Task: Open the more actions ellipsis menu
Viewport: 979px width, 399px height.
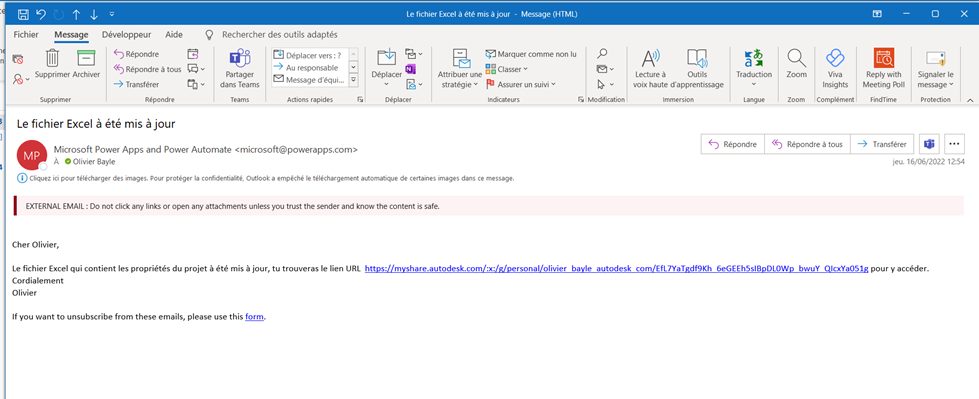Action: pyautogui.click(x=954, y=144)
